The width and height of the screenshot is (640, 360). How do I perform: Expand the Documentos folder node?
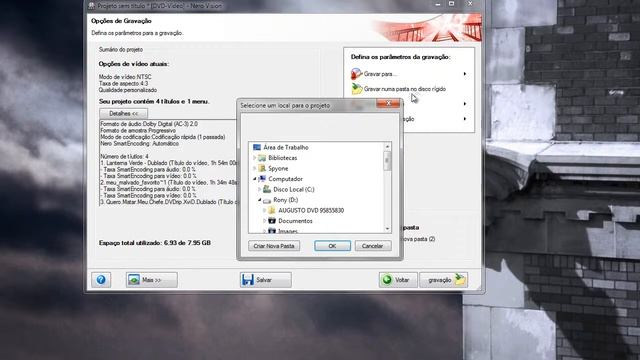[x=264, y=221]
